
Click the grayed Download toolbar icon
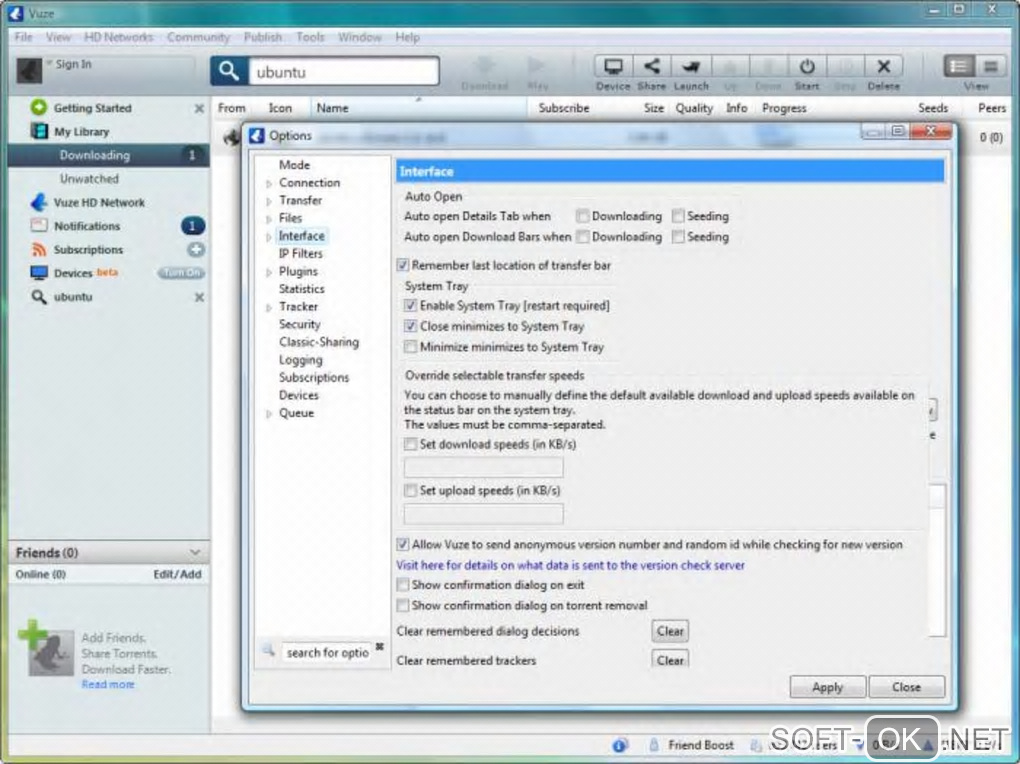pyautogui.click(x=485, y=66)
